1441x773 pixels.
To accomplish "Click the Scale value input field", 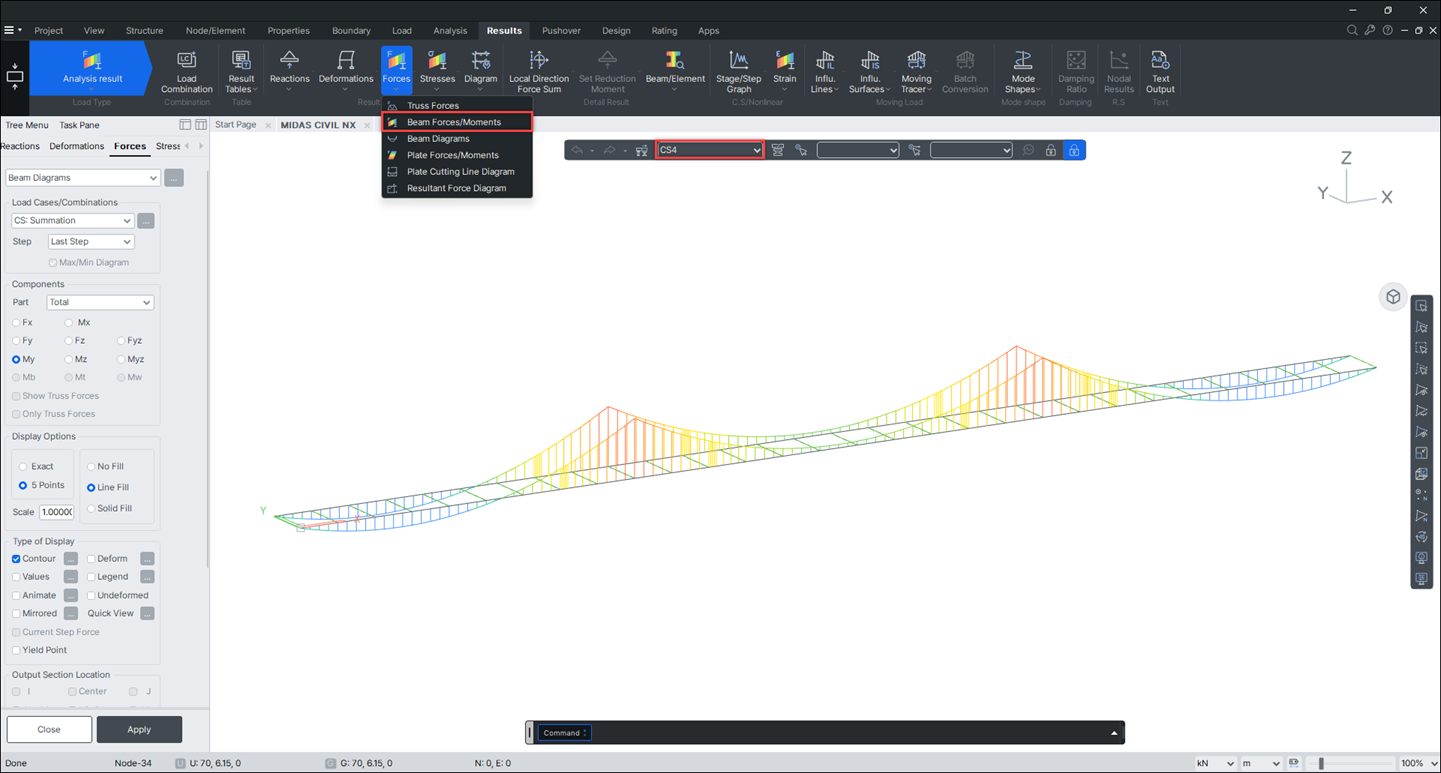I will (56, 512).
